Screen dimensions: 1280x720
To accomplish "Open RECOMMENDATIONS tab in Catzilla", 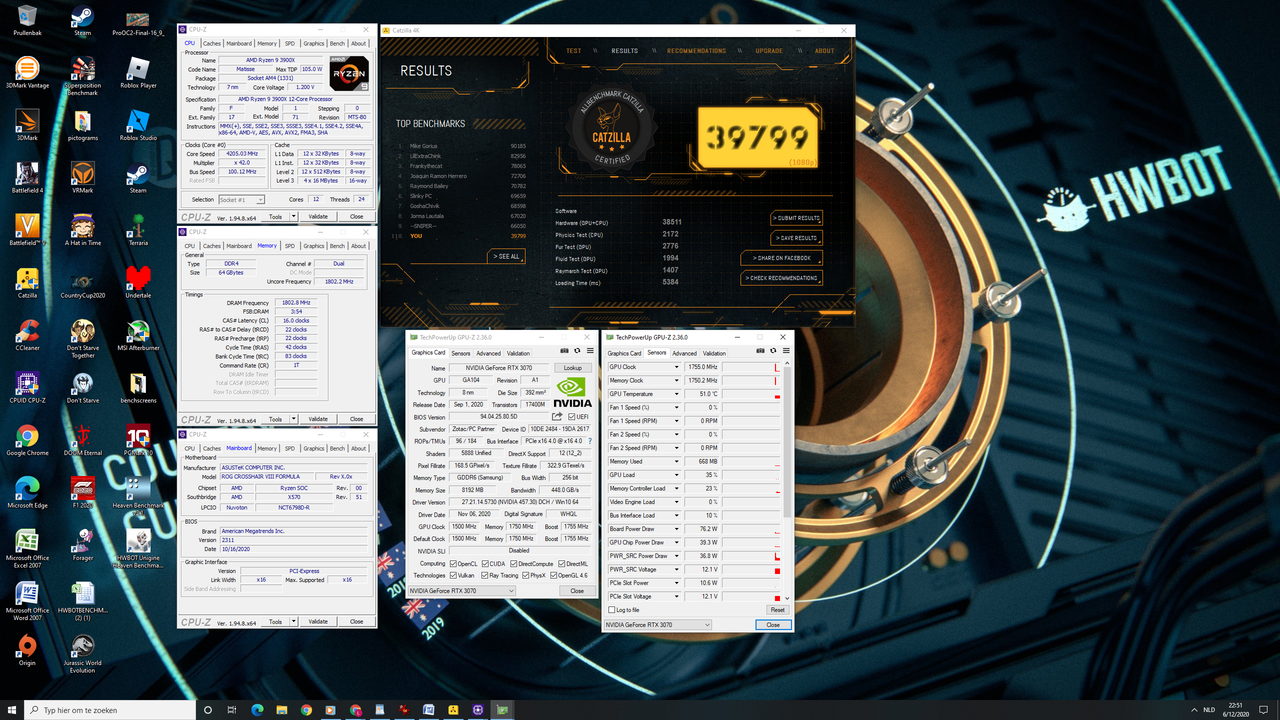I will [697, 51].
